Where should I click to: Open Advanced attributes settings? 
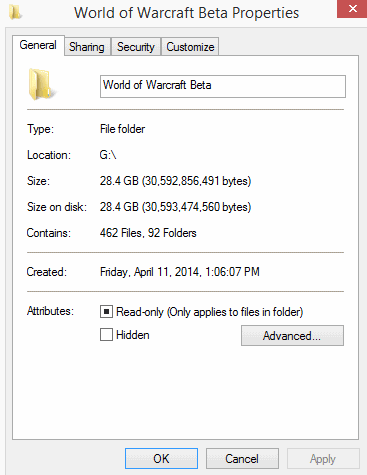tap(292, 335)
